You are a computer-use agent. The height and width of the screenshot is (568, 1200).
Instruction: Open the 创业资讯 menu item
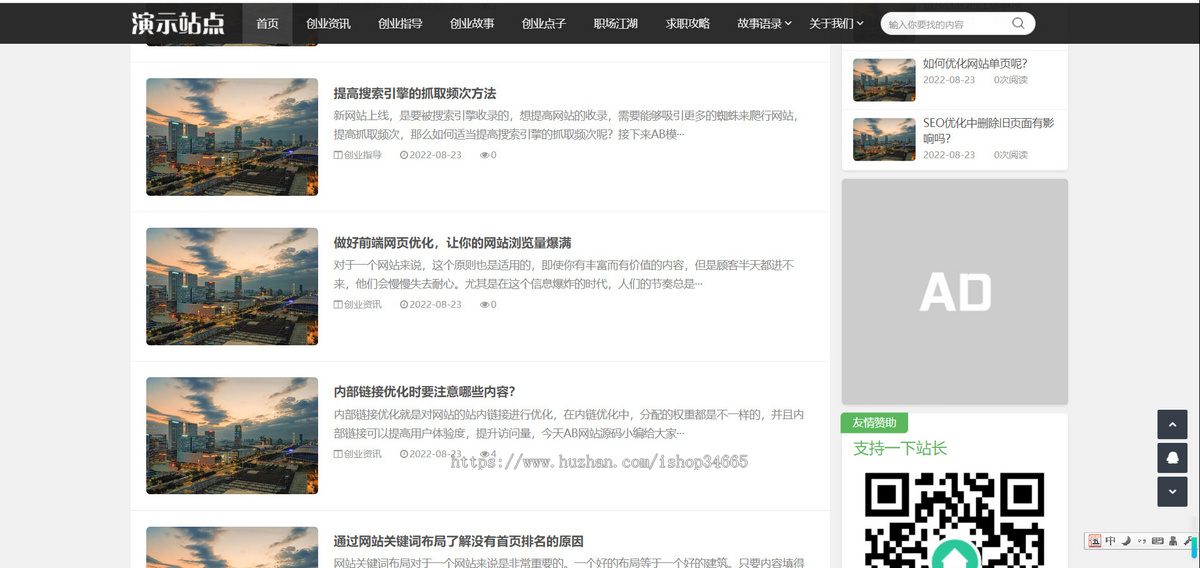tap(328, 23)
